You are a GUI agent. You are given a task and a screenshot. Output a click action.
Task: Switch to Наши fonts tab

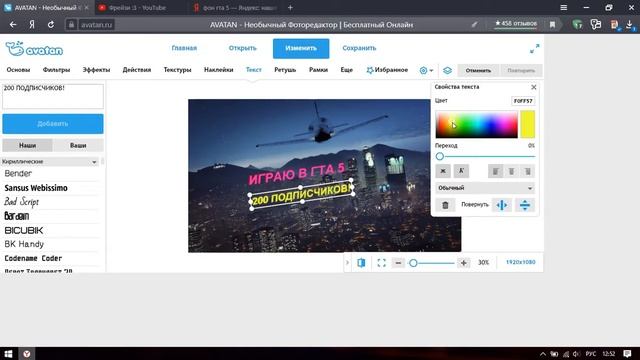click(x=27, y=145)
